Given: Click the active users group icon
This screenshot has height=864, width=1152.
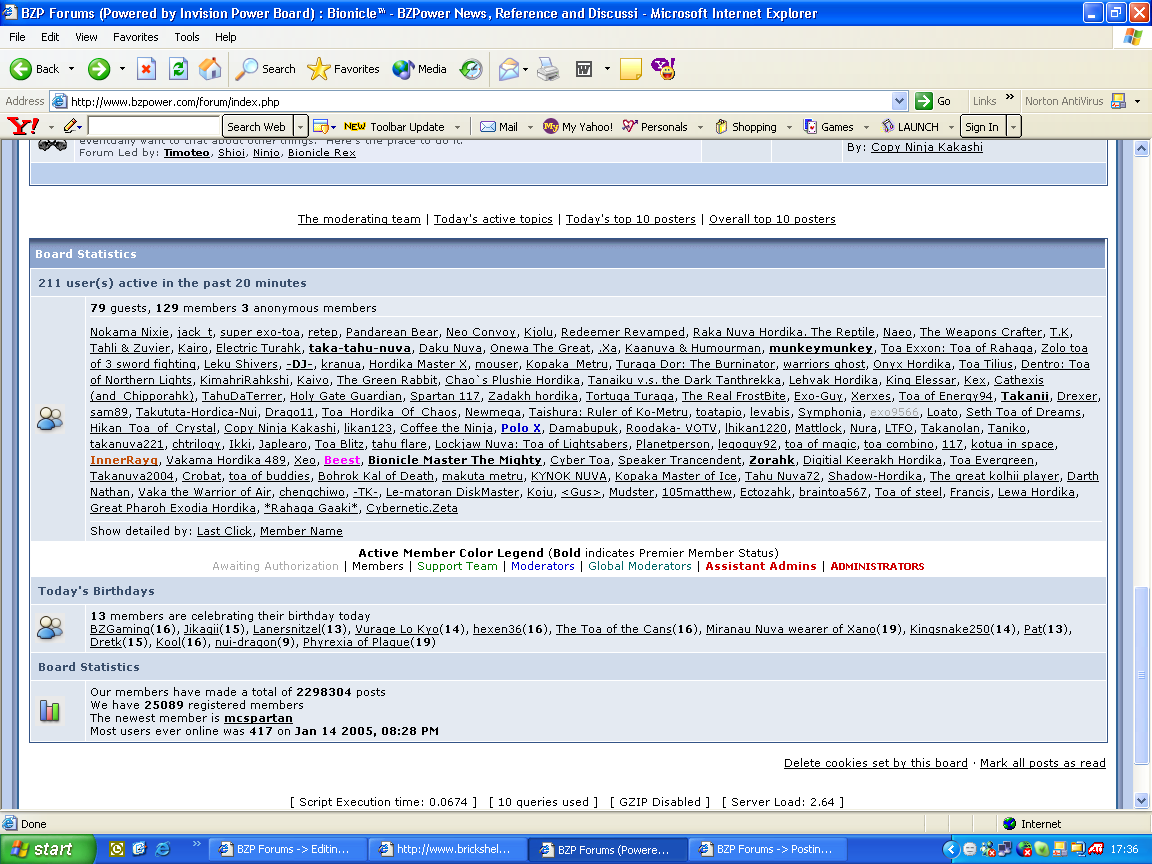Looking at the screenshot, I should pyautogui.click(x=50, y=419).
